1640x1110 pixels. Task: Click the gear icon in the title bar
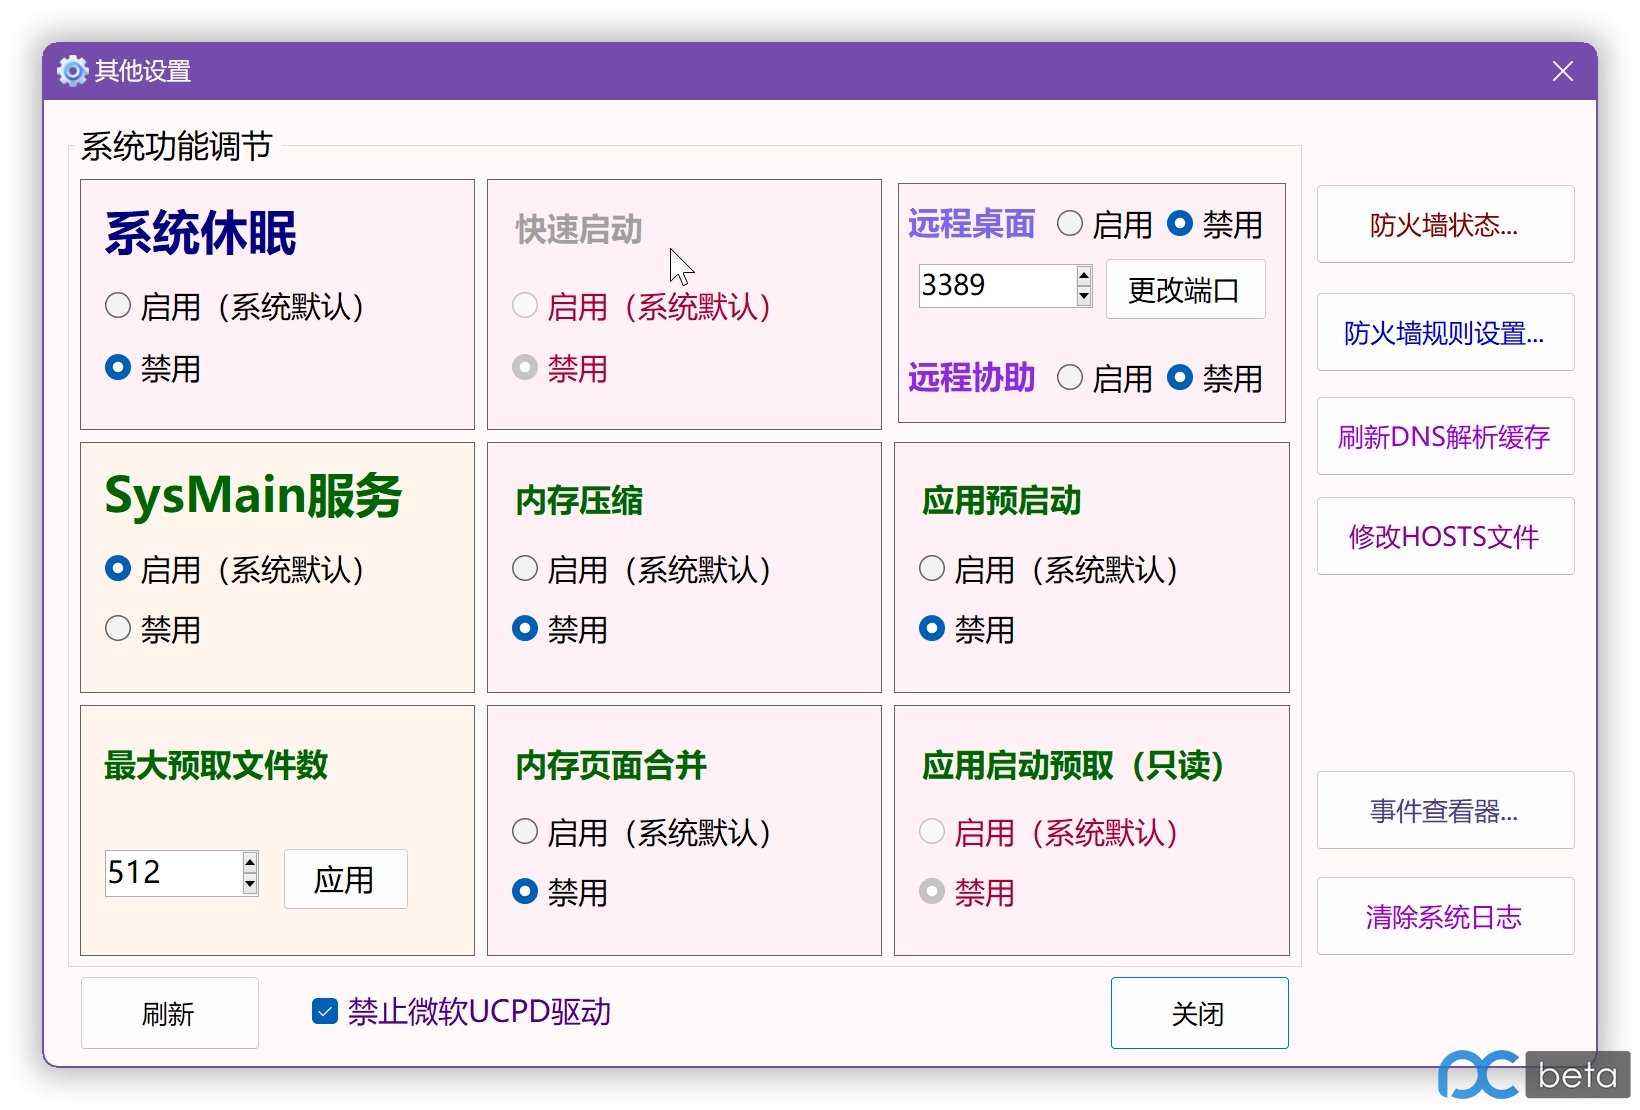point(71,70)
